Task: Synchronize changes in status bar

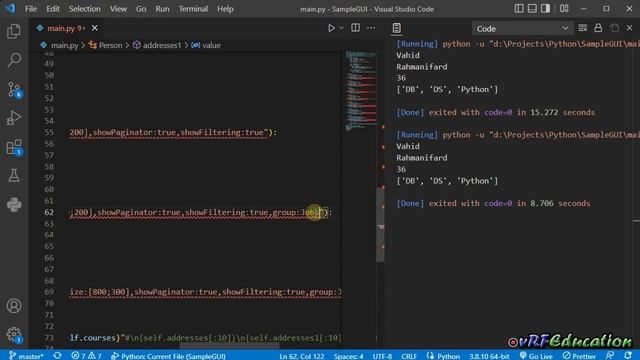Action: pyautogui.click(x=57, y=356)
